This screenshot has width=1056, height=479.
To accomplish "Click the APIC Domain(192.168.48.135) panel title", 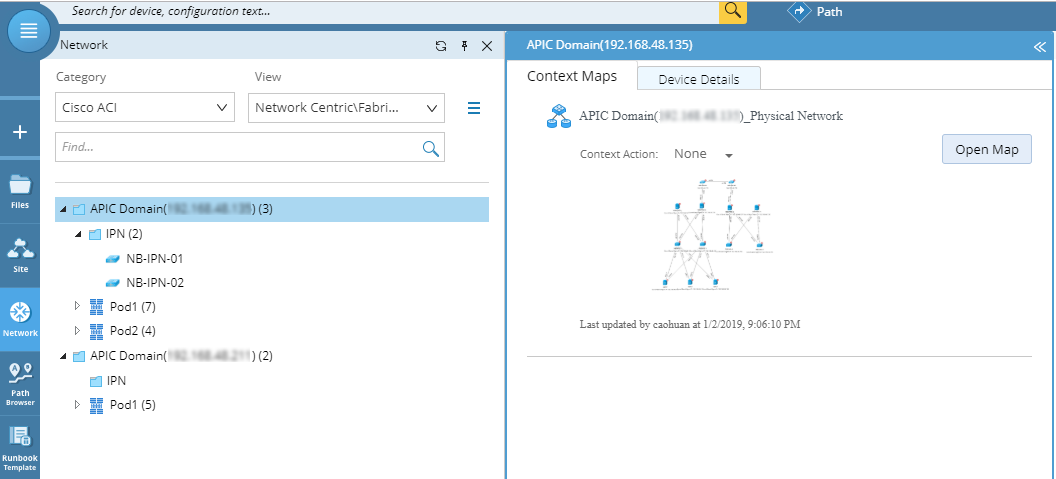I will (609, 46).
